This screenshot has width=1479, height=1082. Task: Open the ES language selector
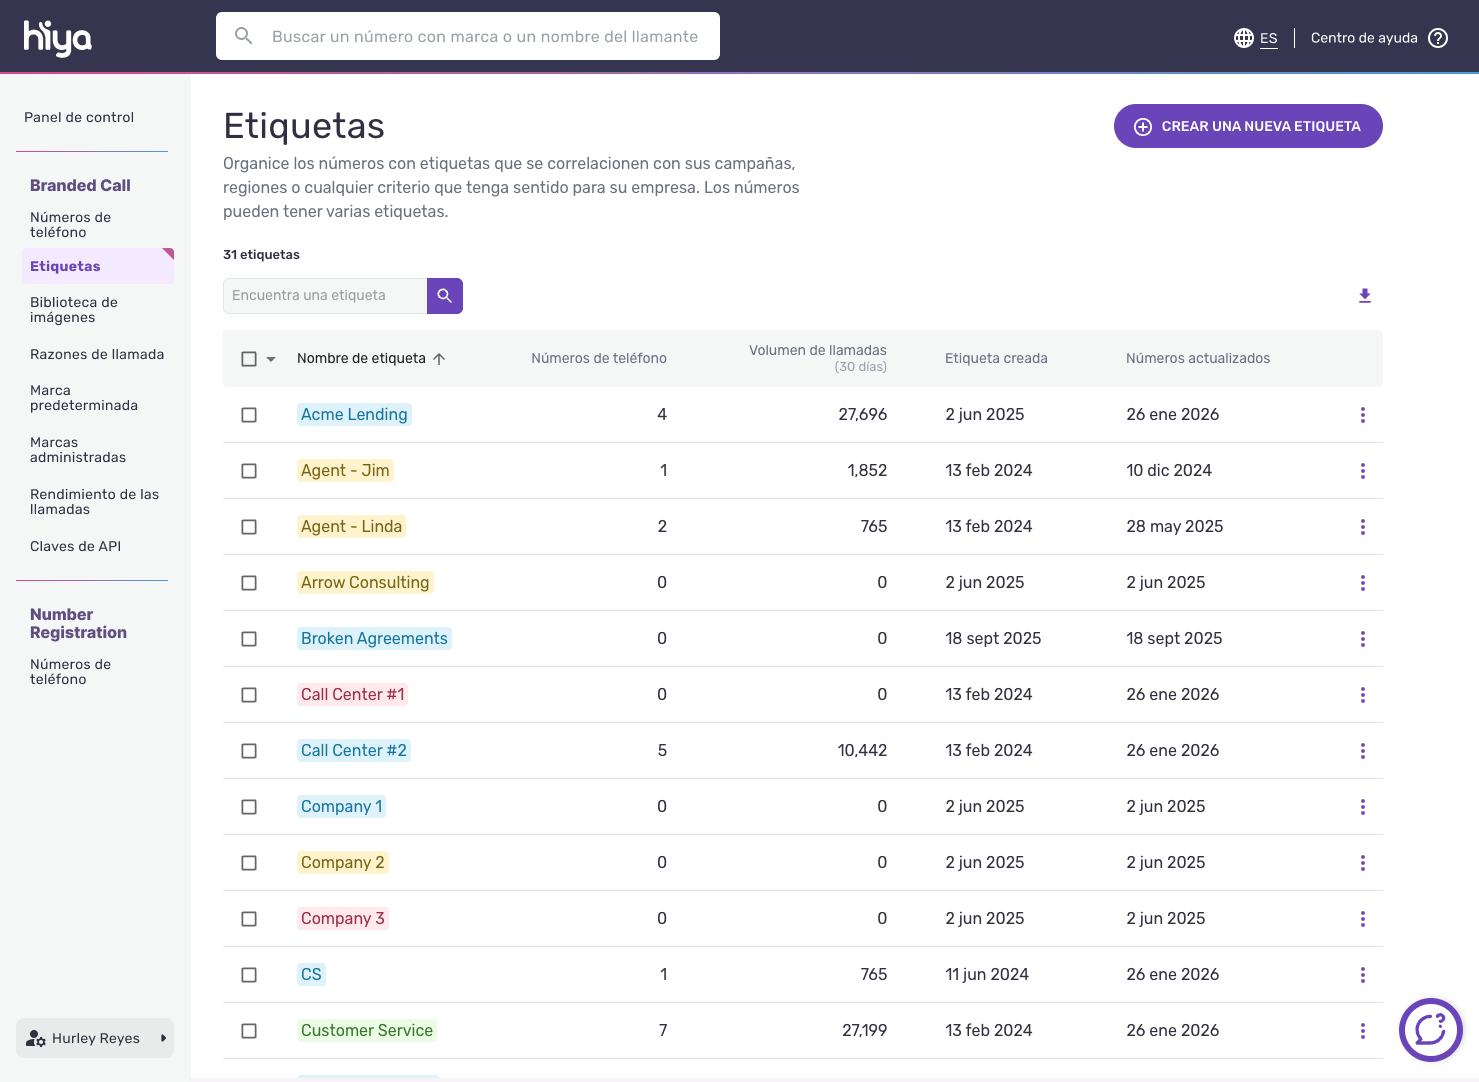click(1256, 38)
